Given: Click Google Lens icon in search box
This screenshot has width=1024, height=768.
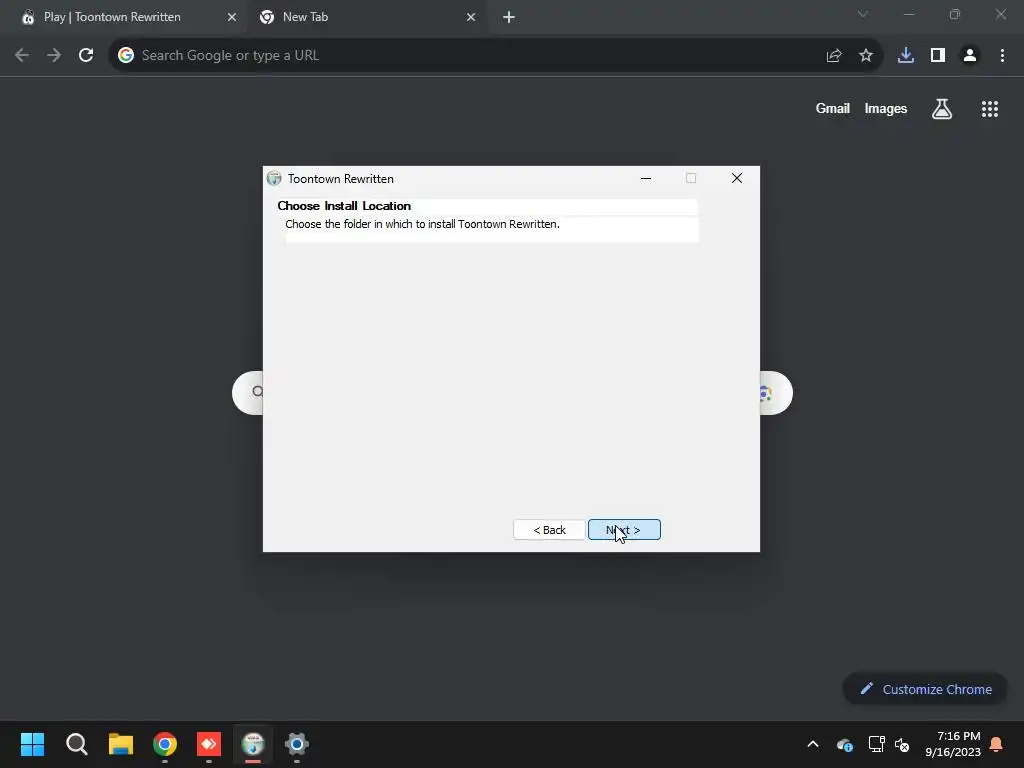Looking at the screenshot, I should (765, 393).
